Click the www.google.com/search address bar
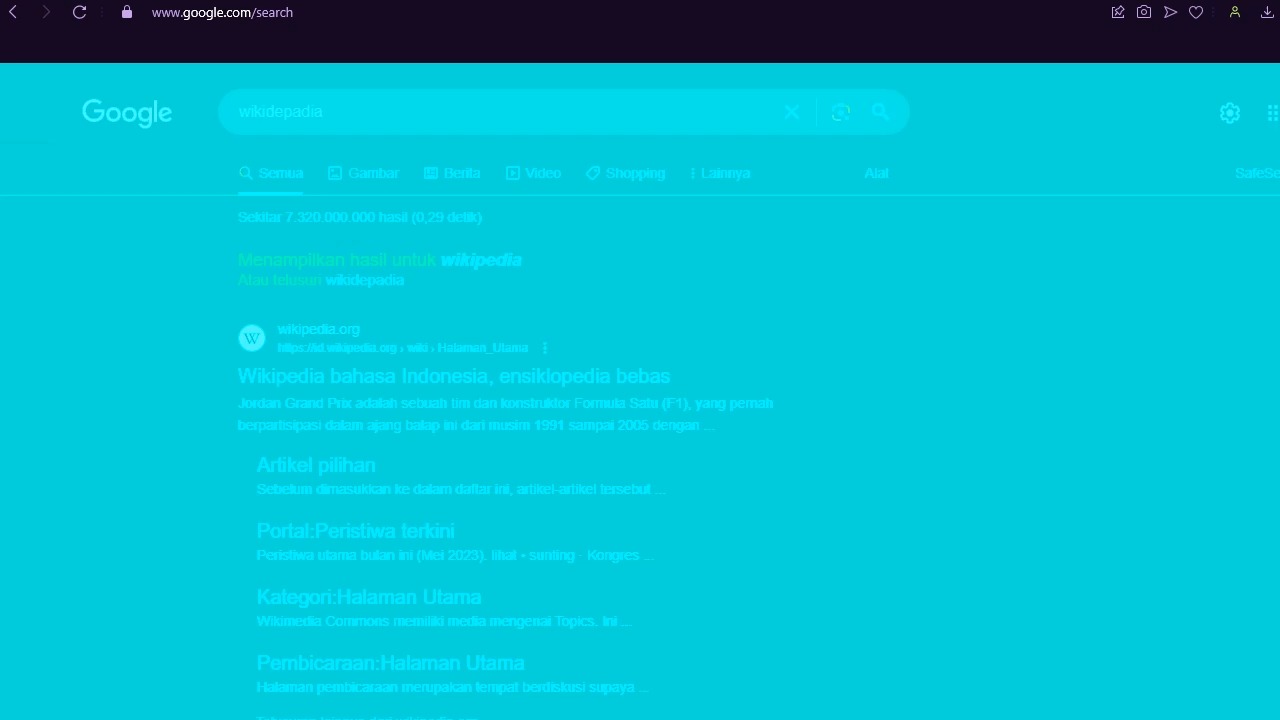1280x720 pixels. tap(222, 12)
